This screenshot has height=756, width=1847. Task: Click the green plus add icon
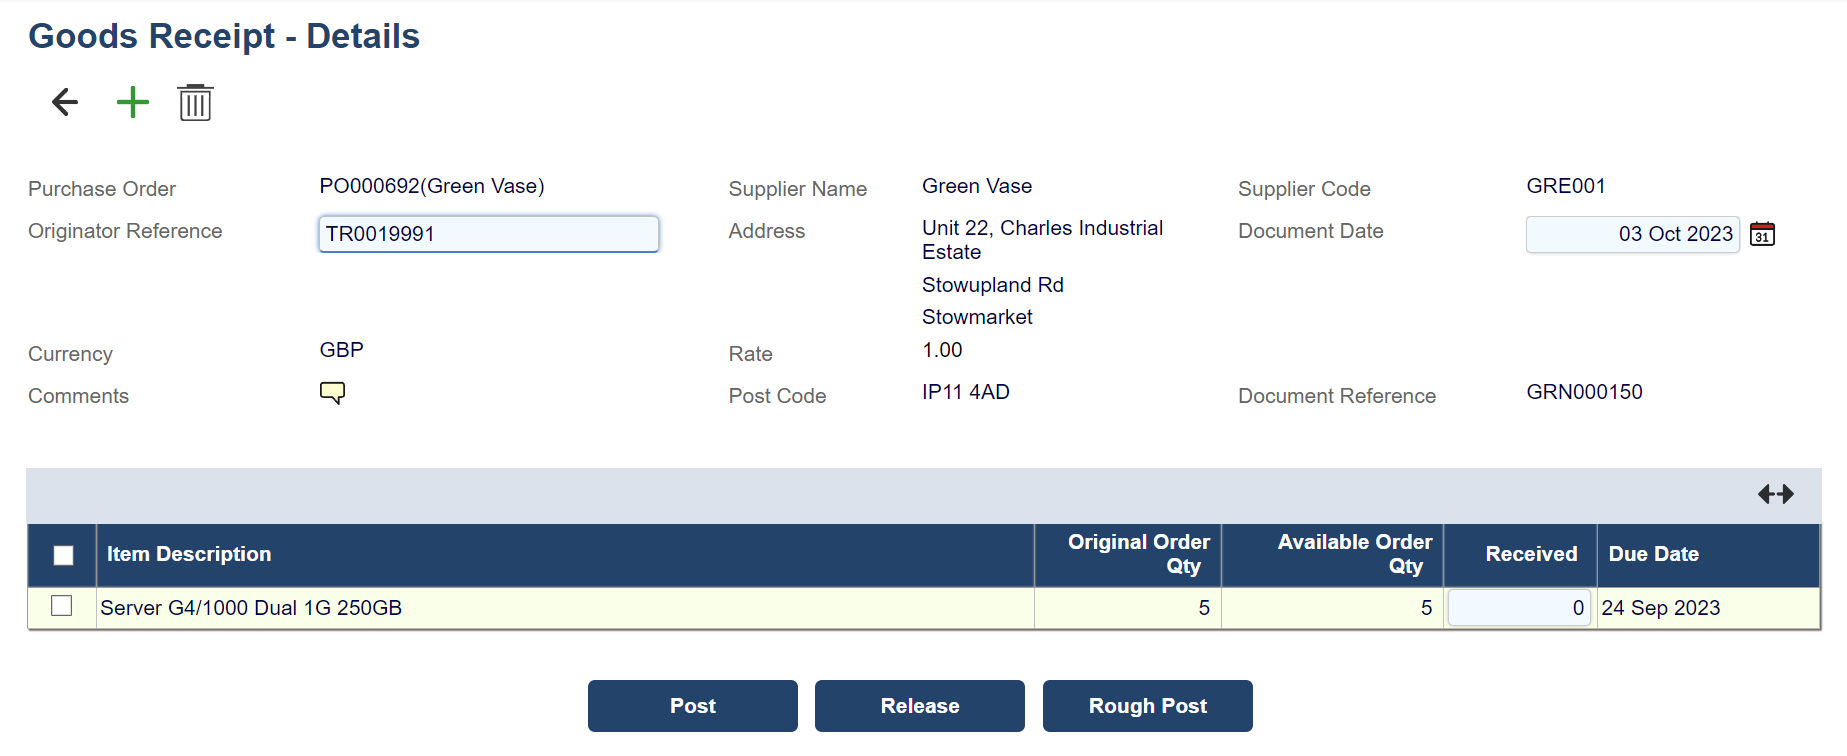point(132,102)
